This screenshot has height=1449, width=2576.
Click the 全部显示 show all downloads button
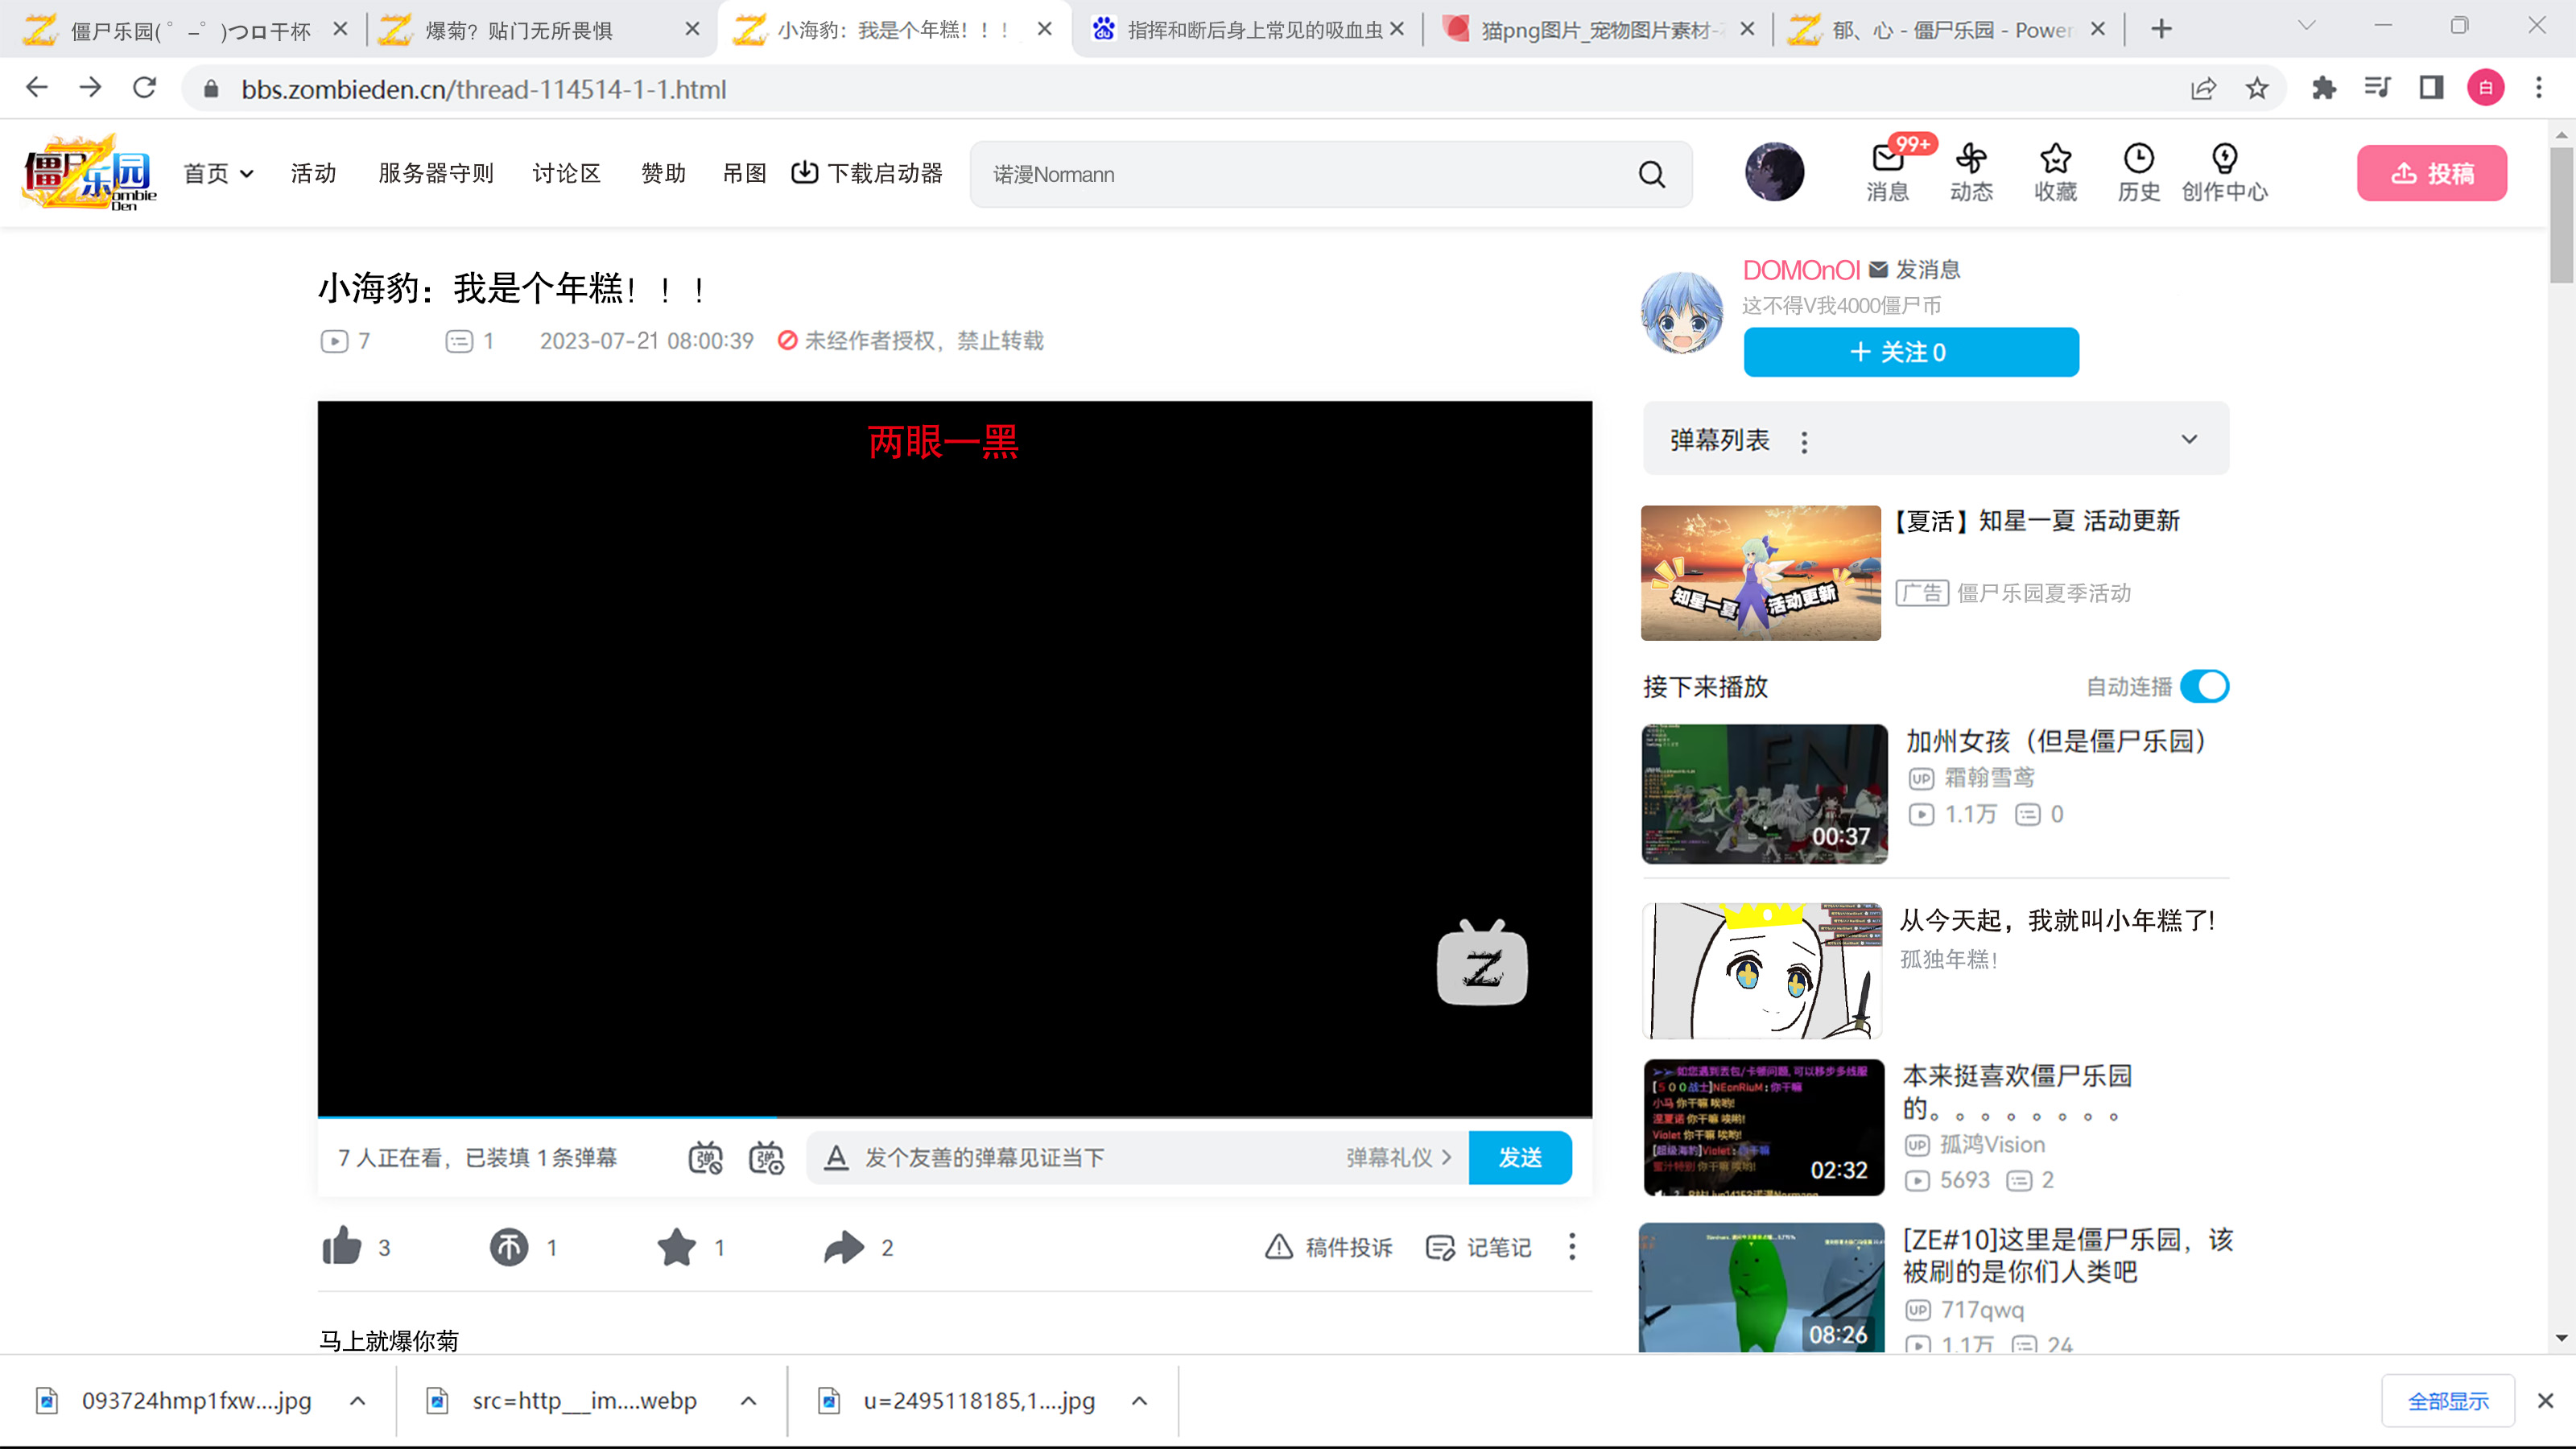[2448, 1400]
